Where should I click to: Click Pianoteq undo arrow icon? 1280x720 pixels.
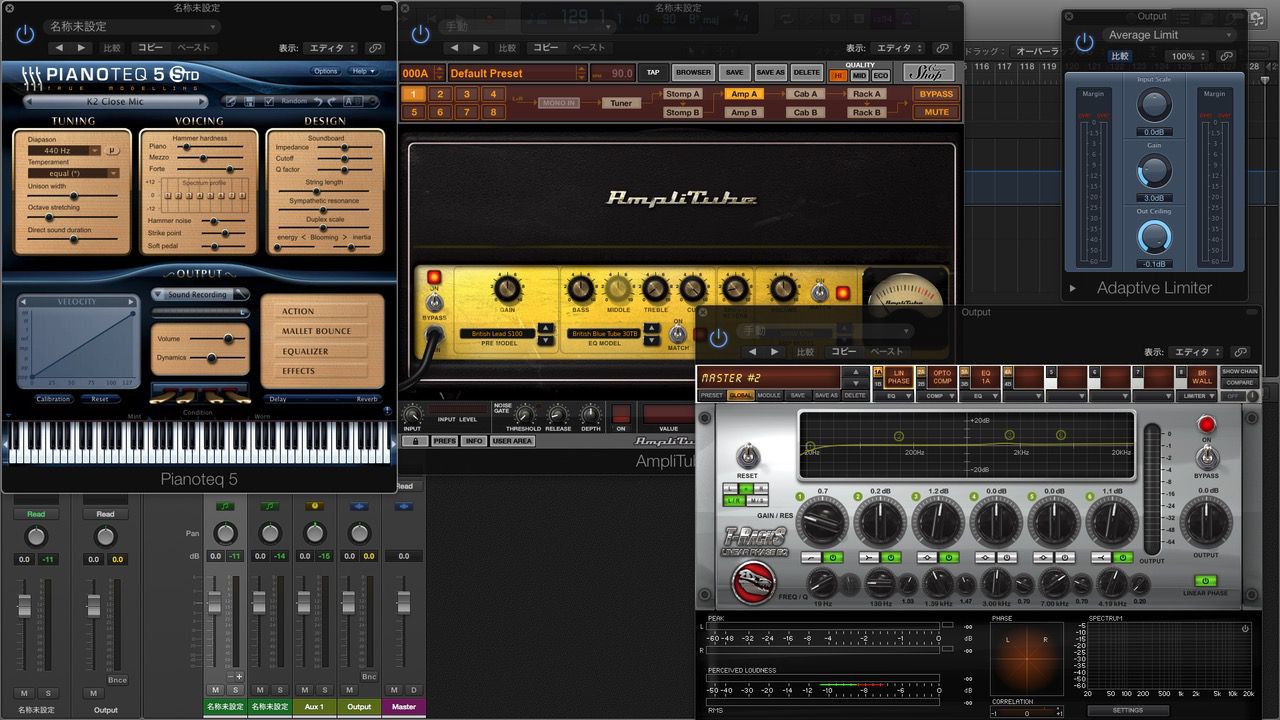pos(318,101)
